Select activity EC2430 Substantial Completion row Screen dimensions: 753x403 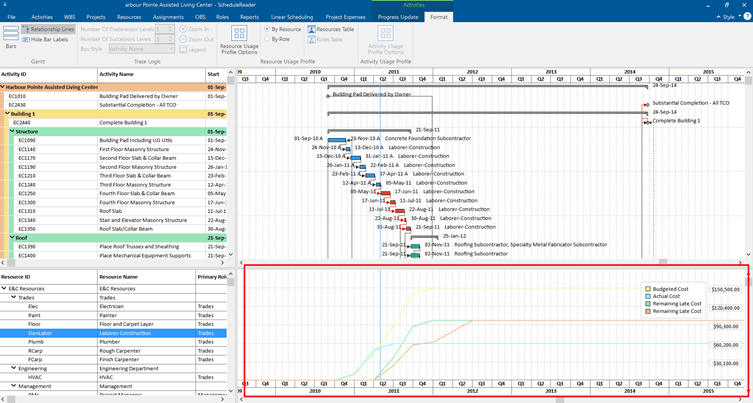pyautogui.click(x=113, y=105)
